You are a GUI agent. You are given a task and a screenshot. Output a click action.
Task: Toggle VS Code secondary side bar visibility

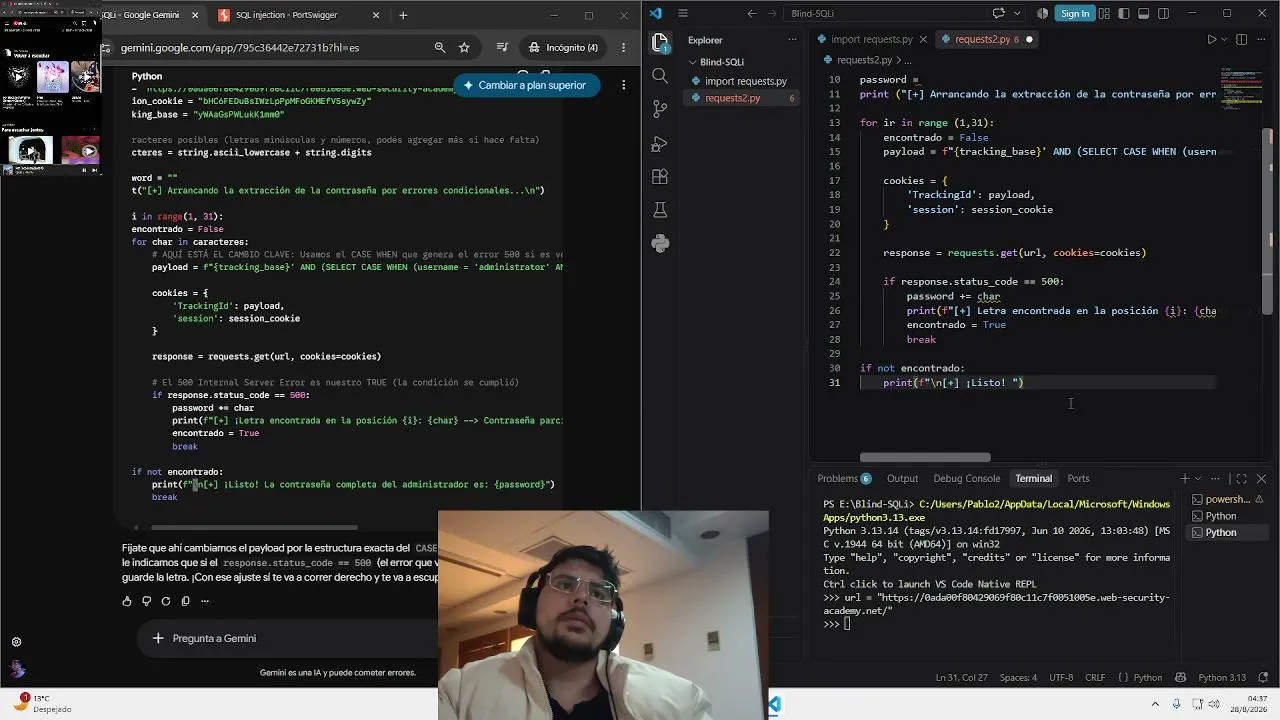(1164, 13)
